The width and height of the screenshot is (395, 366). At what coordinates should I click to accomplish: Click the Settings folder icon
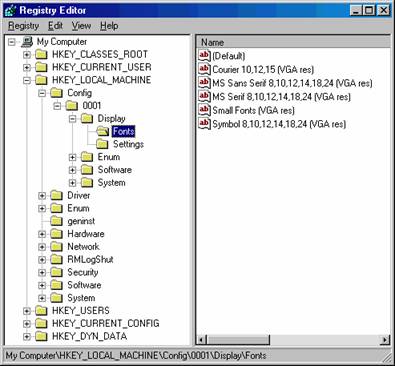(102, 144)
